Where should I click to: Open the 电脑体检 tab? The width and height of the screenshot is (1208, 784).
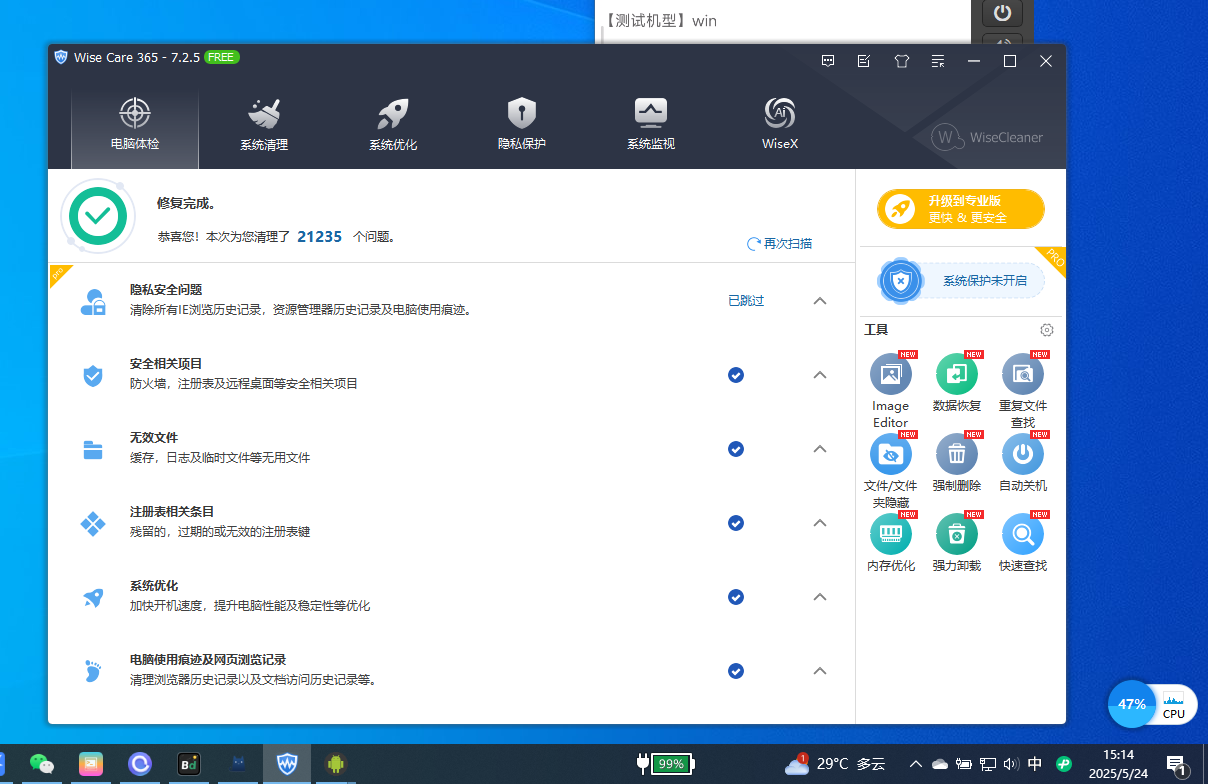pos(135,124)
